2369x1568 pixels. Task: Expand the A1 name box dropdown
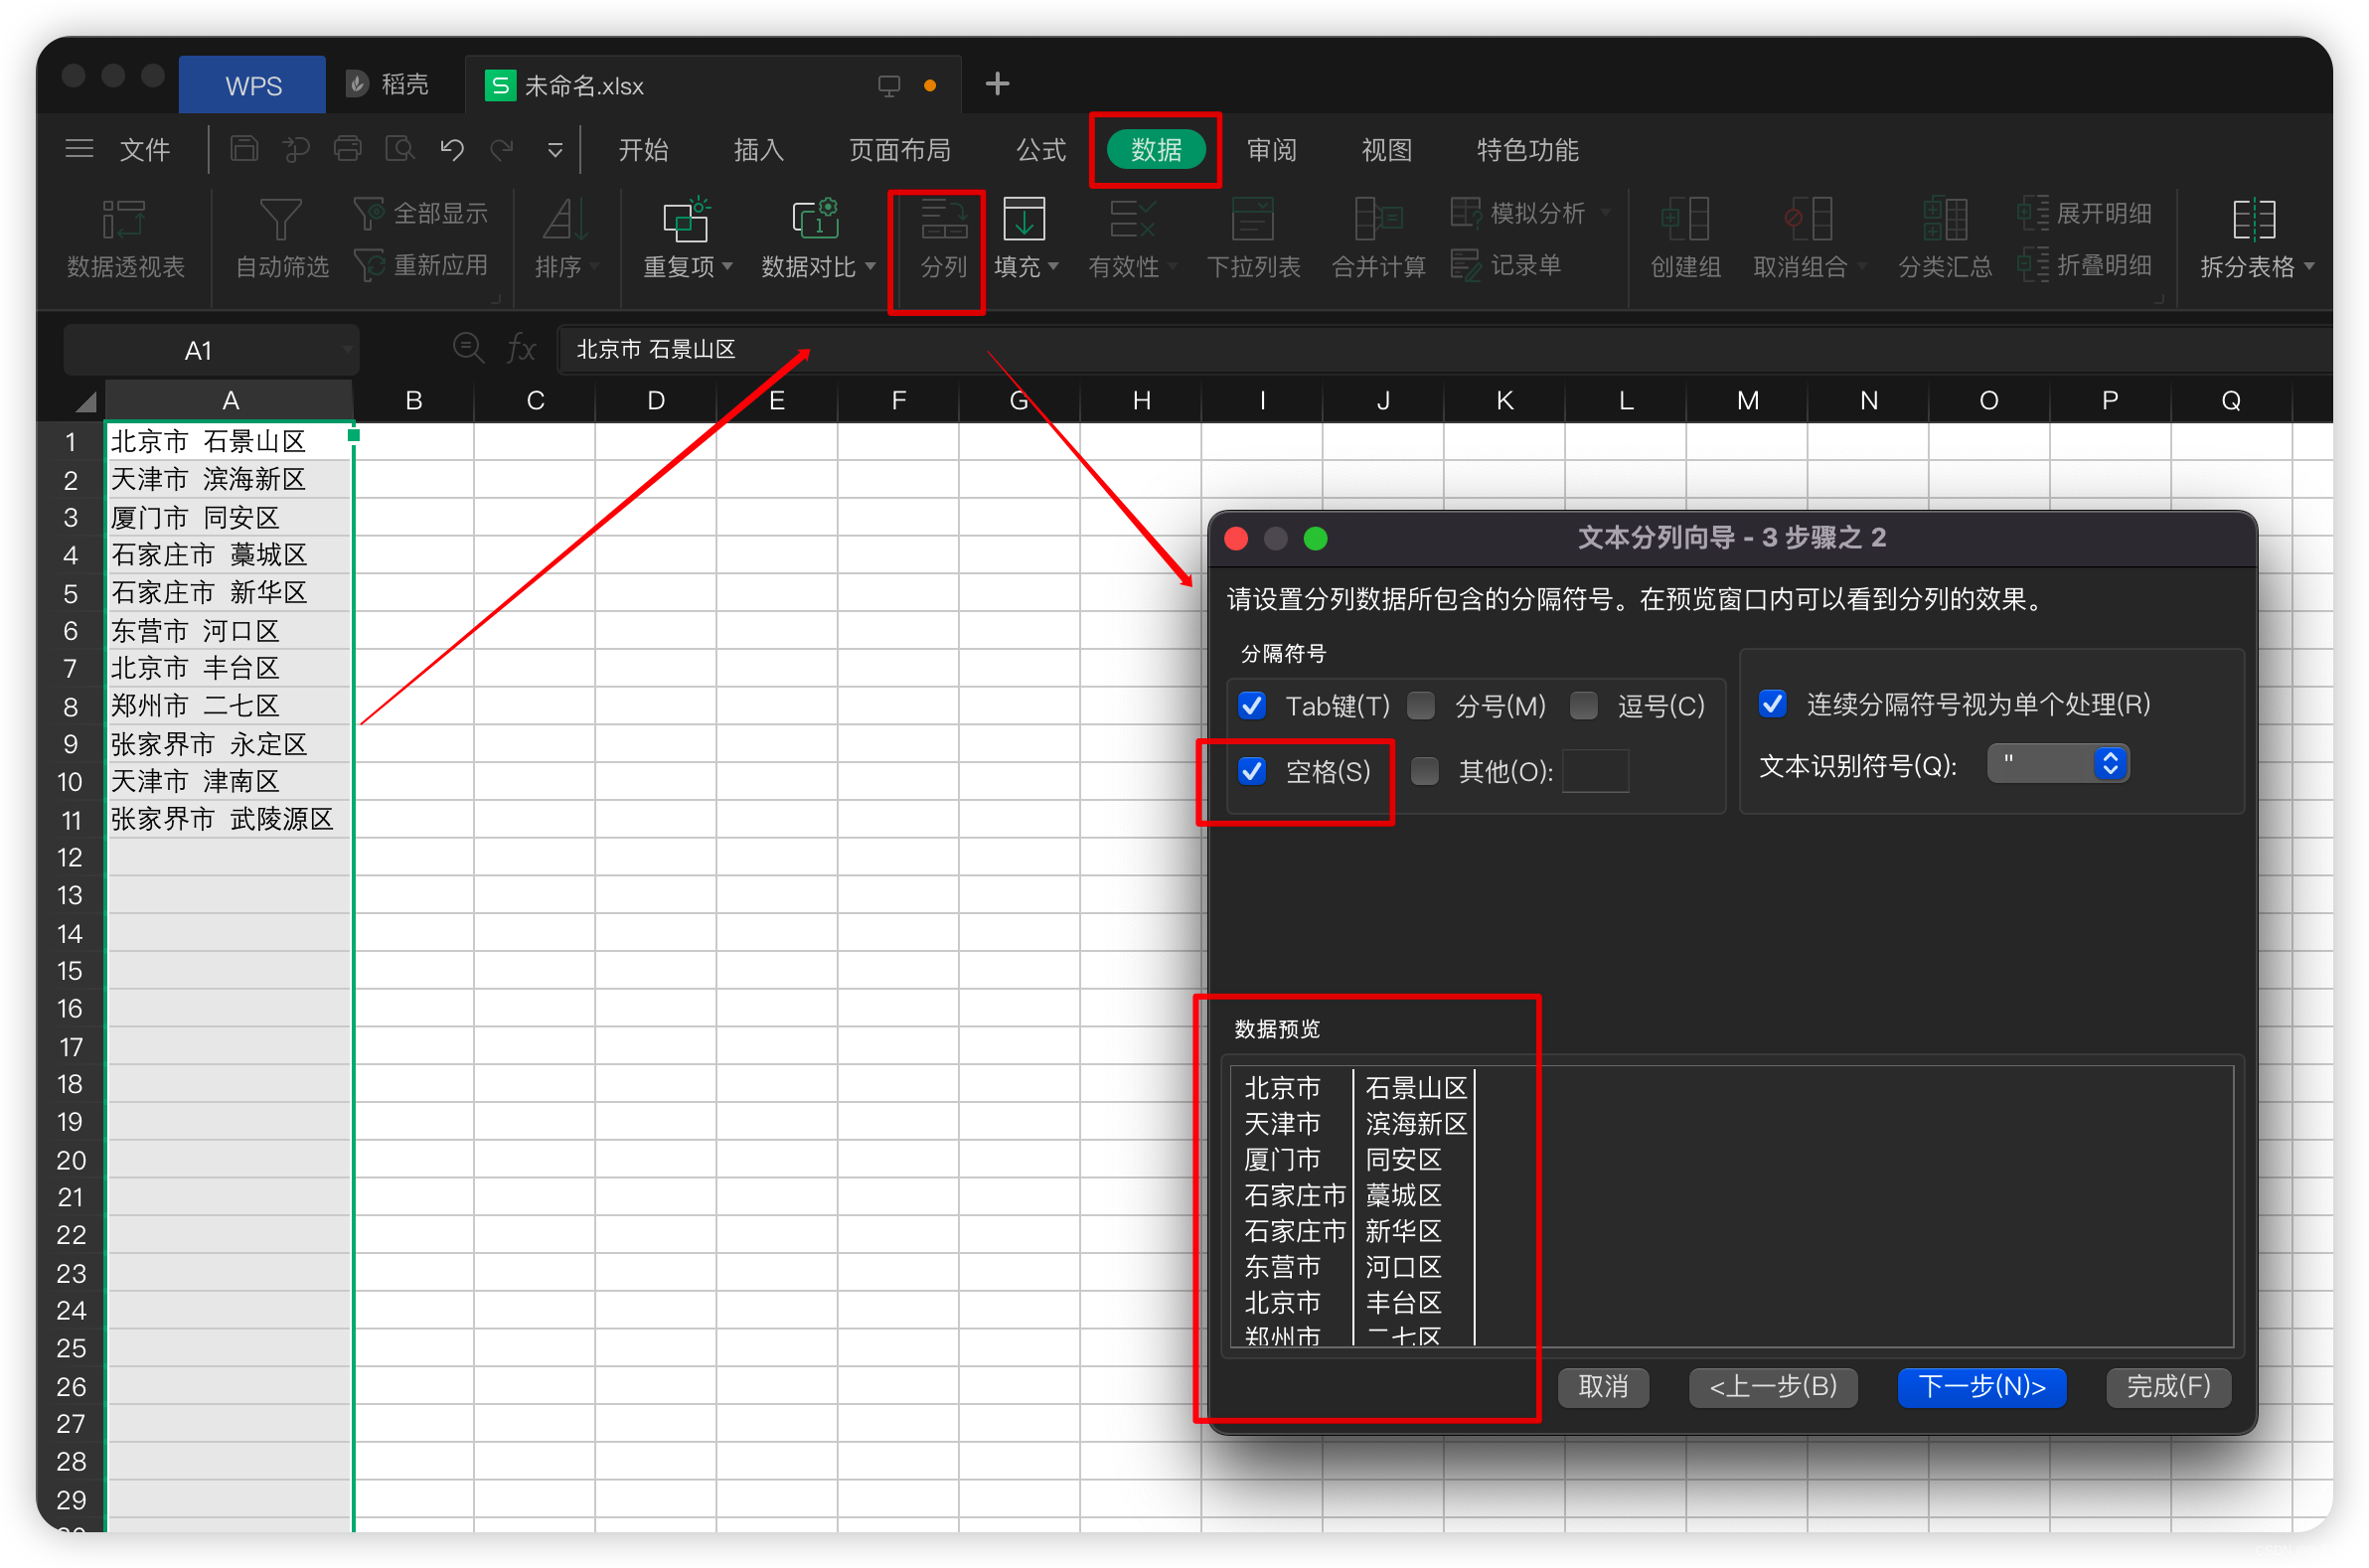point(346,350)
